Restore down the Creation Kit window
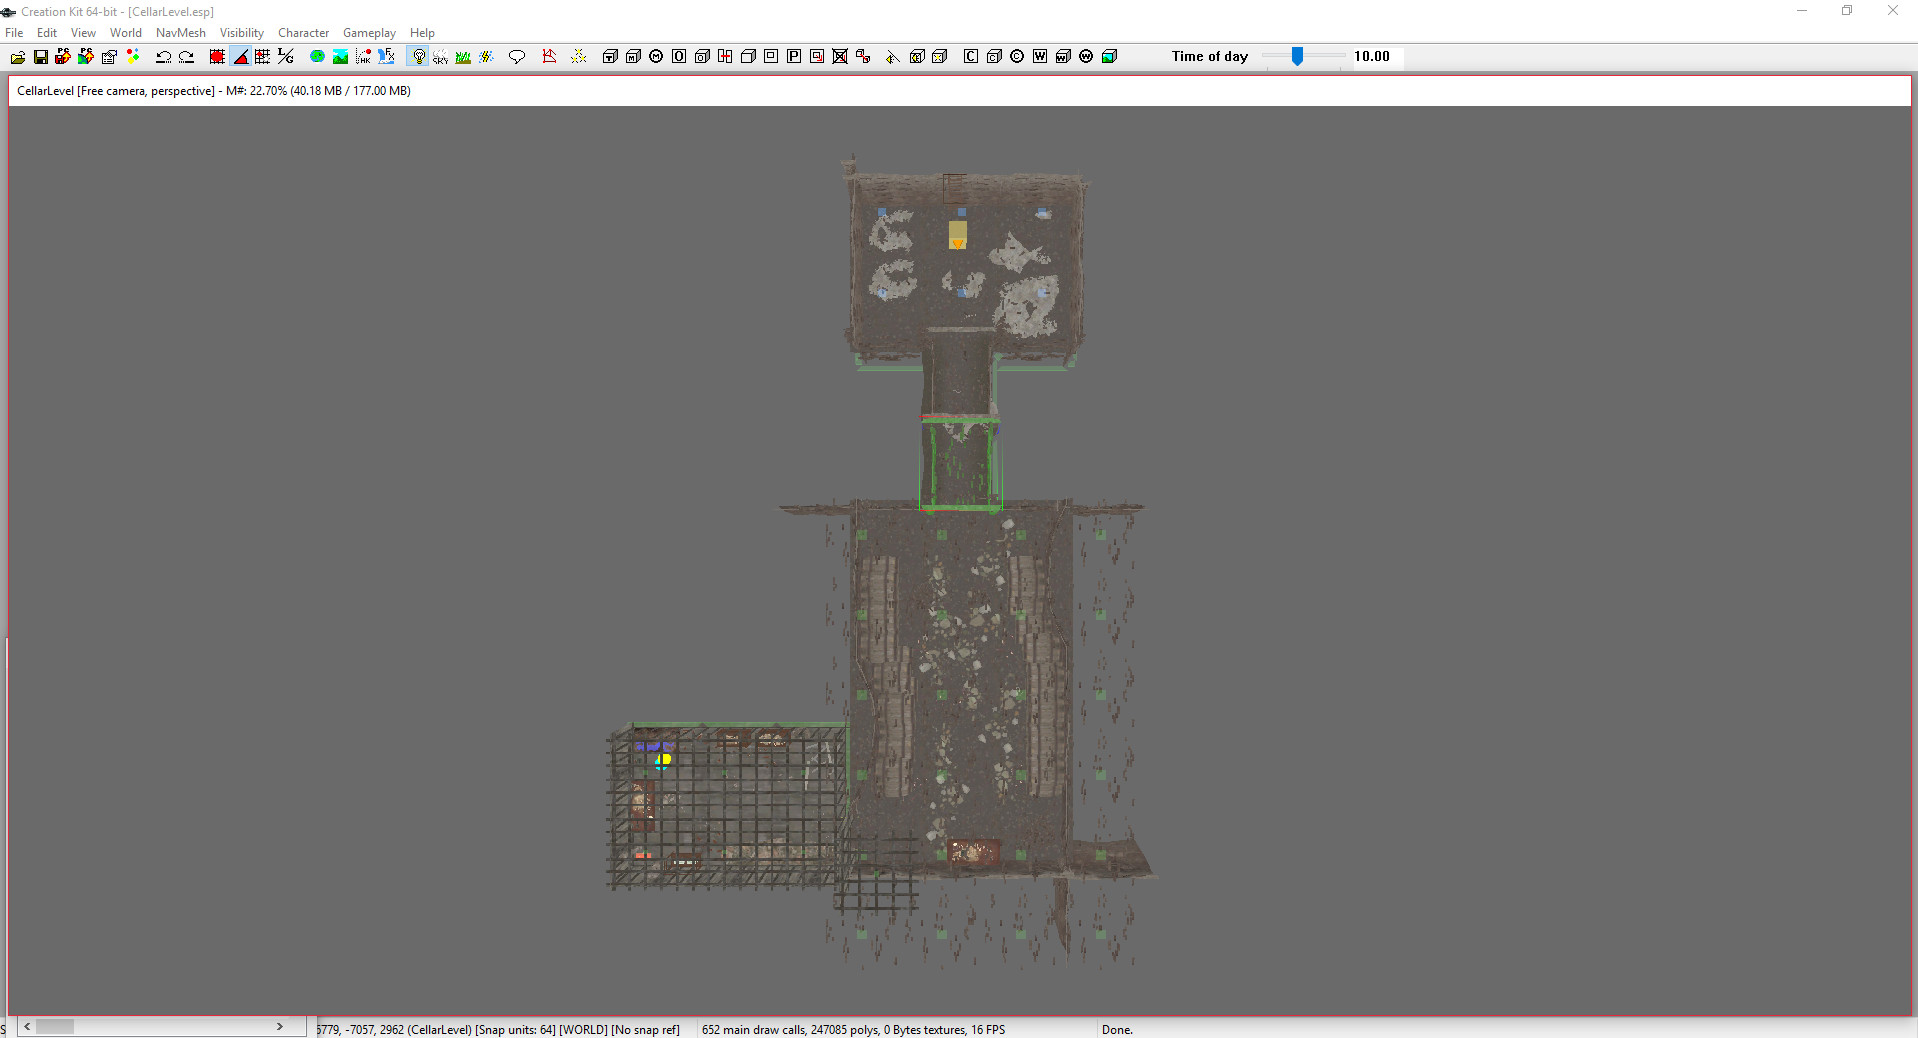Screen dimensions: 1918x1038 pyautogui.click(x=1847, y=11)
